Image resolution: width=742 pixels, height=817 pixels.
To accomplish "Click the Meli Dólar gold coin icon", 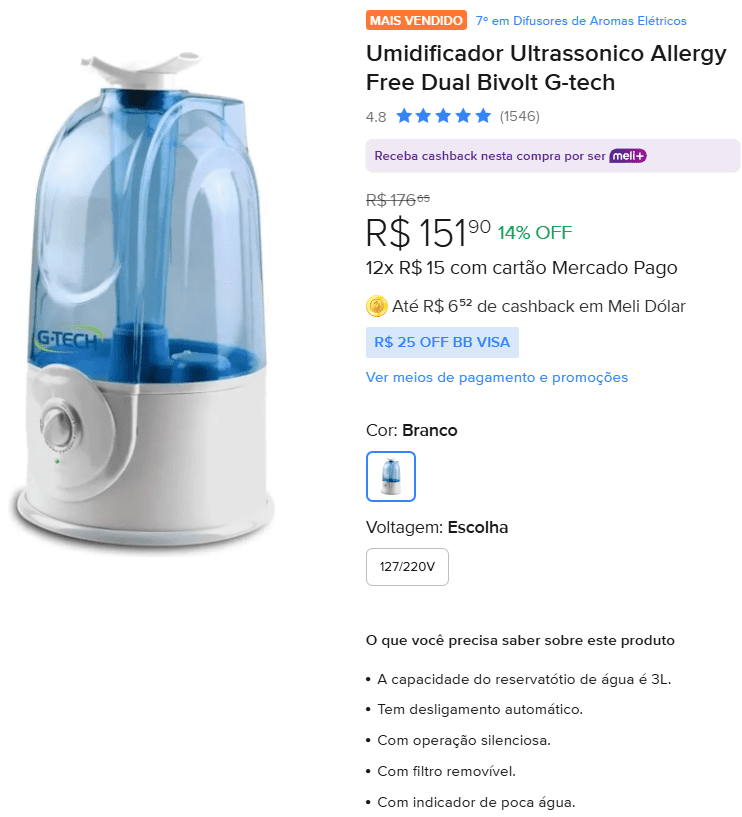I will (376, 306).
